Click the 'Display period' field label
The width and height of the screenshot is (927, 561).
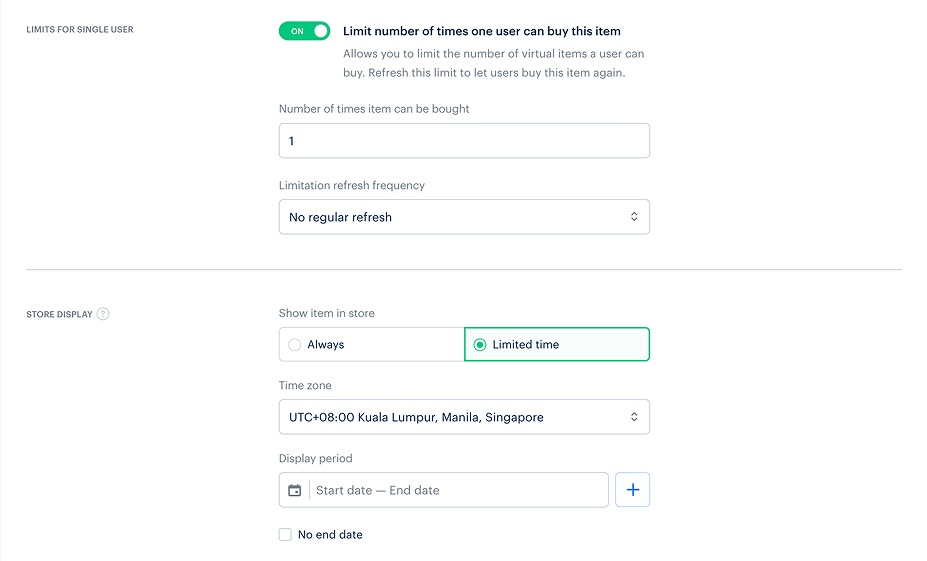pos(315,458)
